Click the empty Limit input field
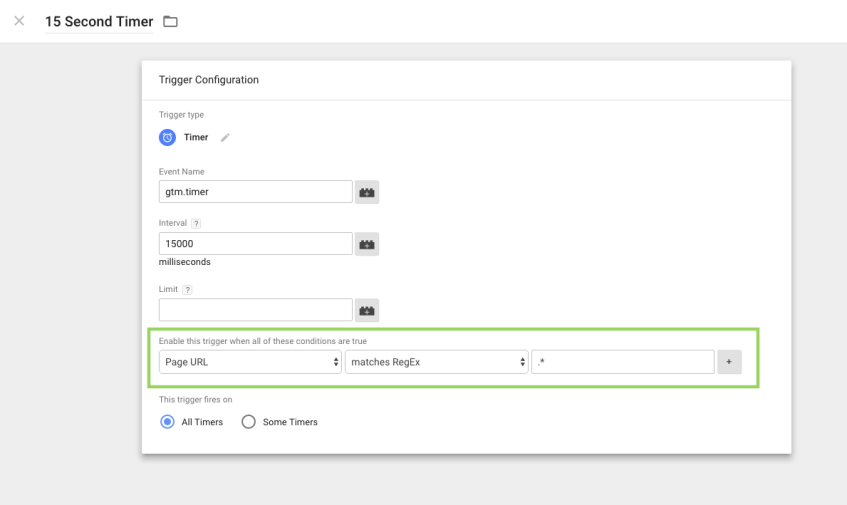The image size is (847, 505). [x=255, y=310]
